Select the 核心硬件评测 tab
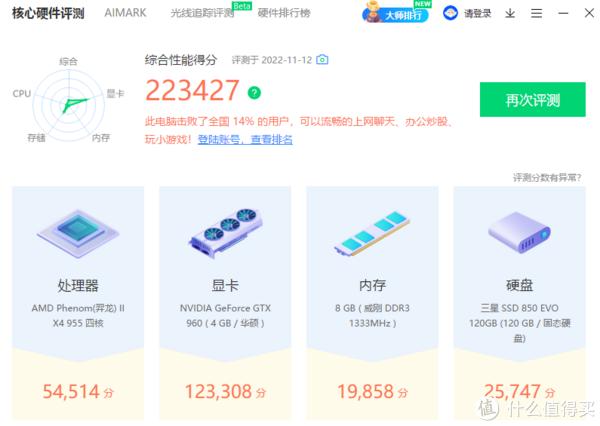600x426 pixels. point(48,13)
